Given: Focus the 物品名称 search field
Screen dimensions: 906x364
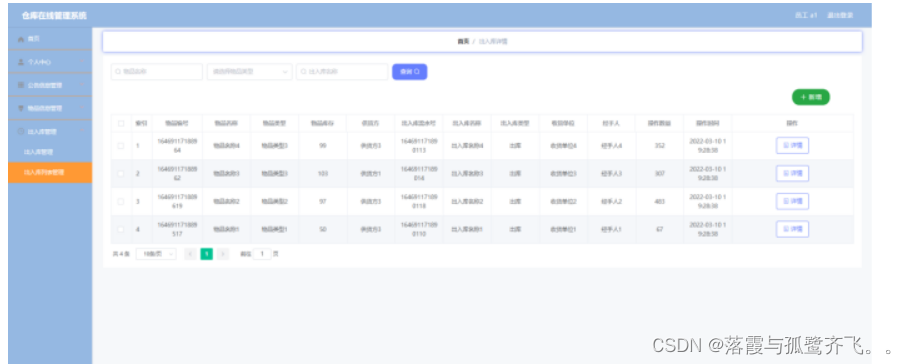Looking at the screenshot, I should pyautogui.click(x=157, y=72).
